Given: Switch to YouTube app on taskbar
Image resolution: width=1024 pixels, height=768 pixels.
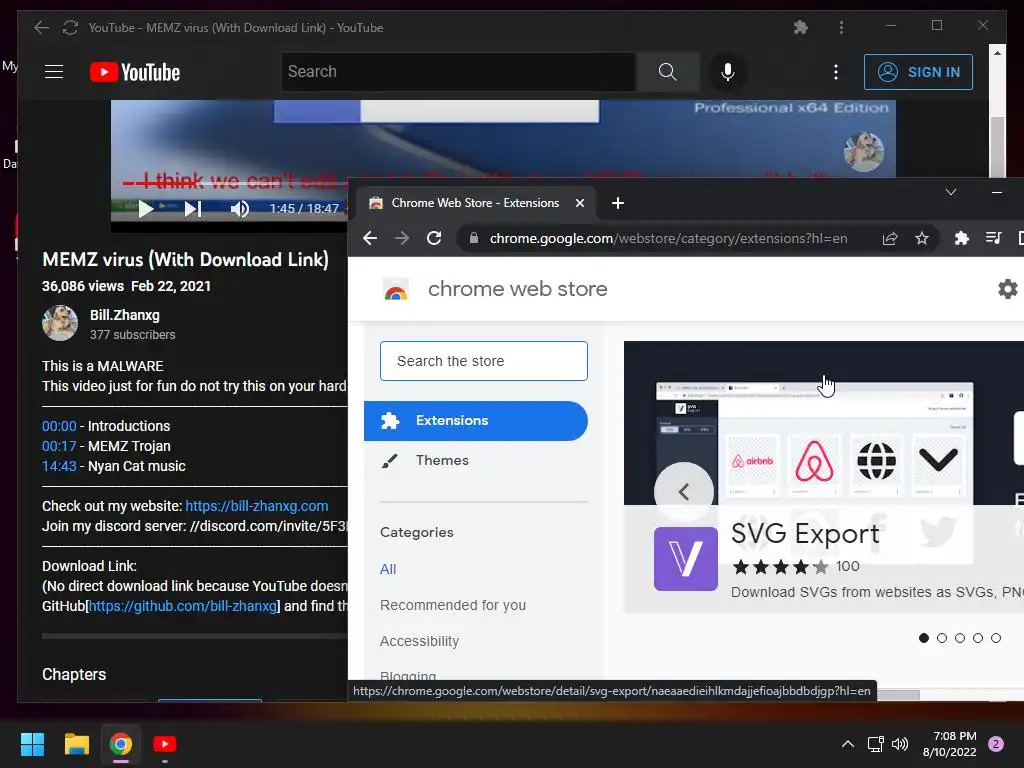Looking at the screenshot, I should coord(165,744).
